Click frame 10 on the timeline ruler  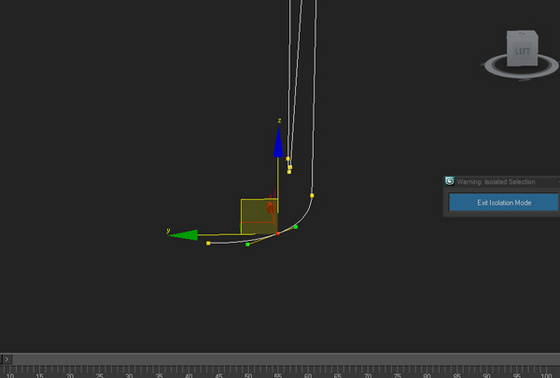tap(10, 375)
